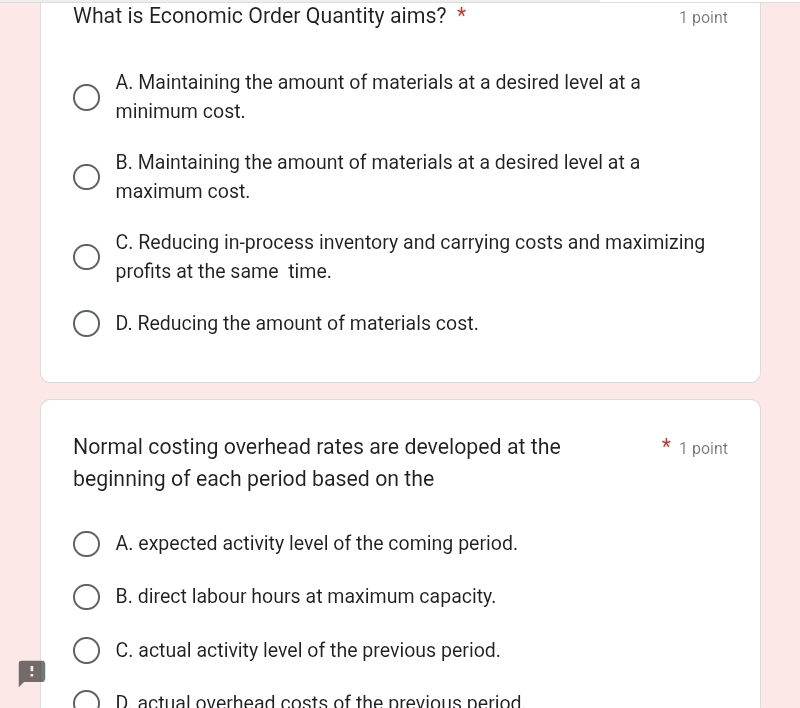Click '1 point' label on Economic Order question
This screenshot has height=708, width=800.
click(703, 18)
